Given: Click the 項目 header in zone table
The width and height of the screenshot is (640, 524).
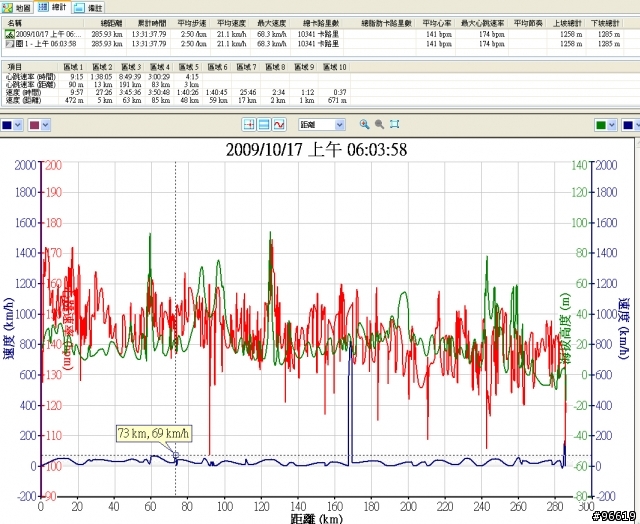Looking at the screenshot, I should click(x=31, y=67).
